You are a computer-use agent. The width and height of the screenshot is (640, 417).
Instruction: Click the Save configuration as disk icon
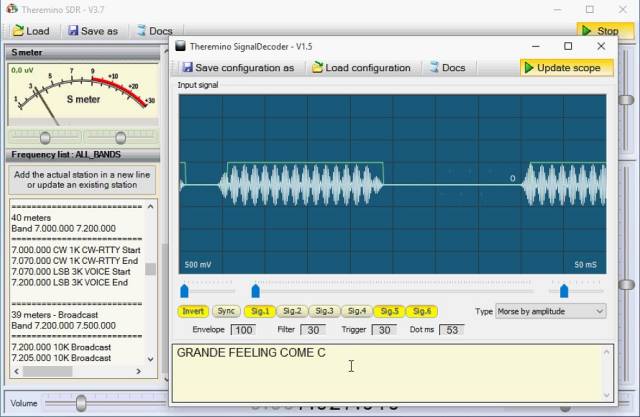pos(187,68)
